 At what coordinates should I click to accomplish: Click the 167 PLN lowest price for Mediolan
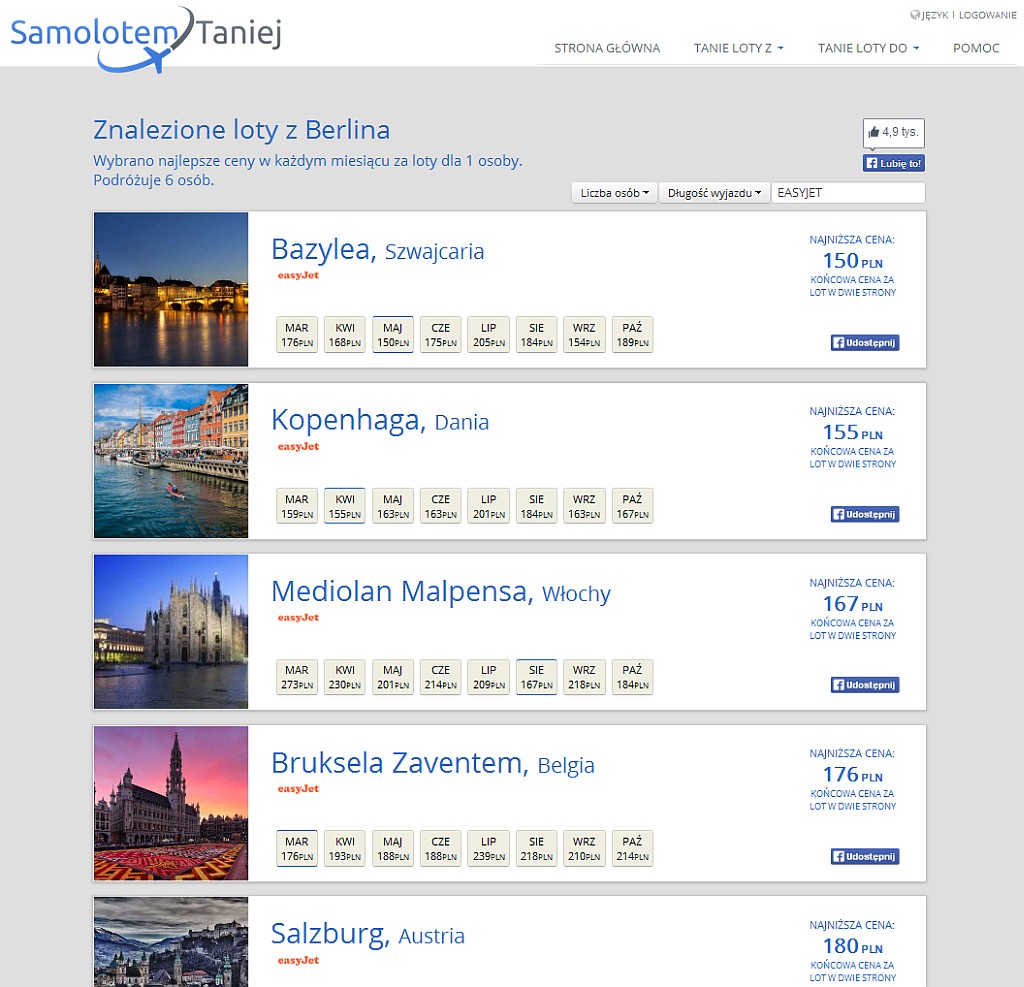click(852, 604)
